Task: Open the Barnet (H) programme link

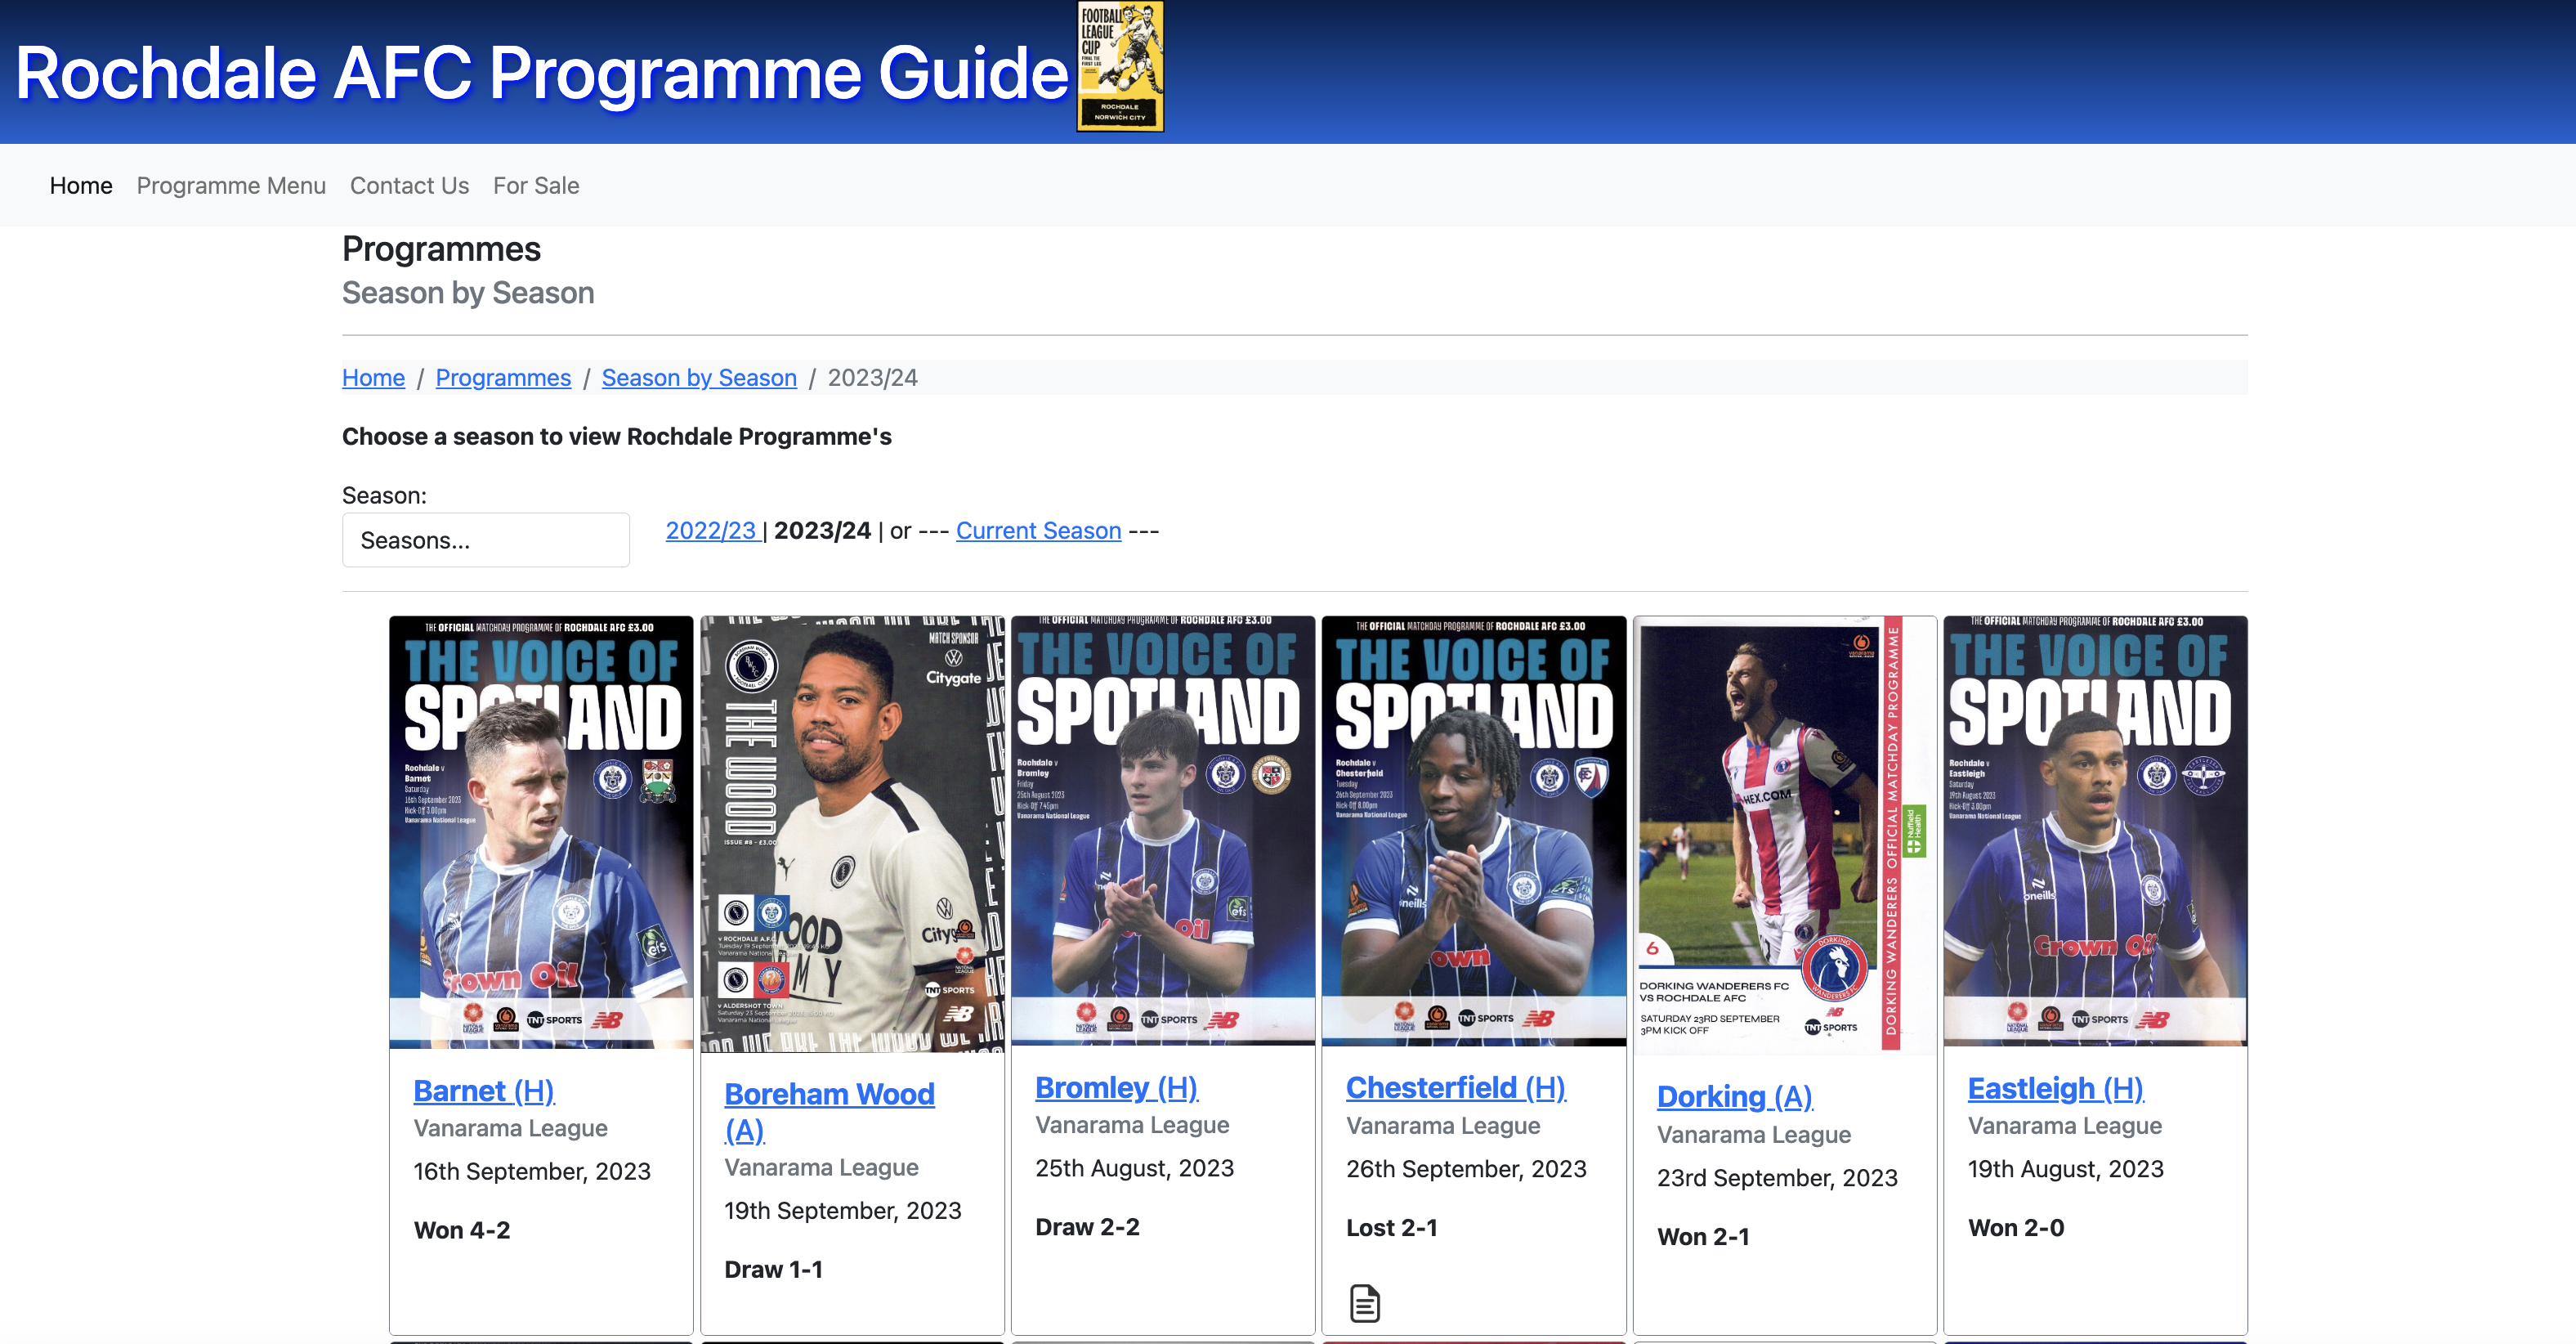Action: [x=484, y=1090]
